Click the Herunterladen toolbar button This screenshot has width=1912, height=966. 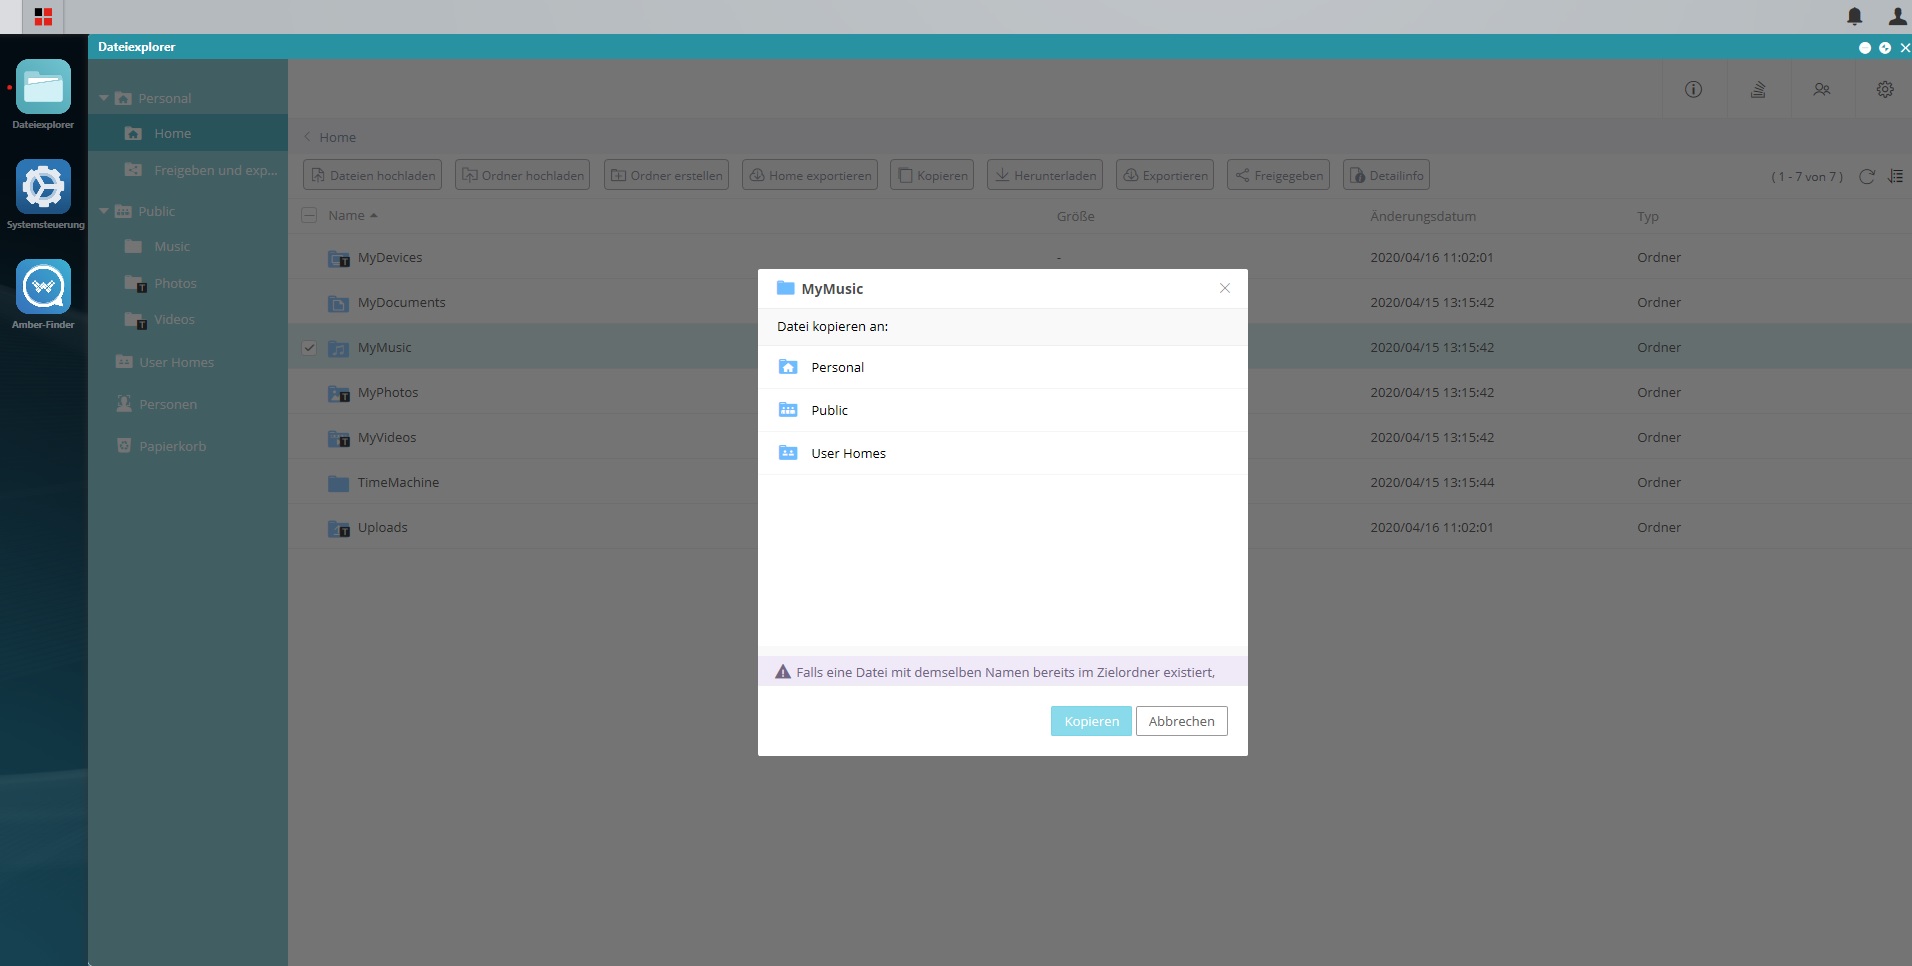(x=1045, y=175)
